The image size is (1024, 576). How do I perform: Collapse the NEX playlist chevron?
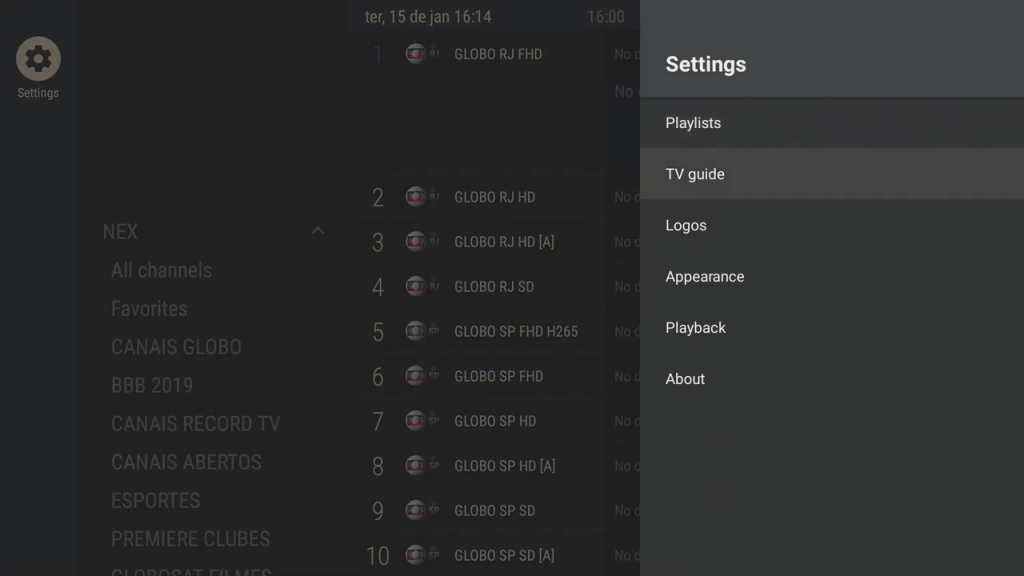(318, 231)
